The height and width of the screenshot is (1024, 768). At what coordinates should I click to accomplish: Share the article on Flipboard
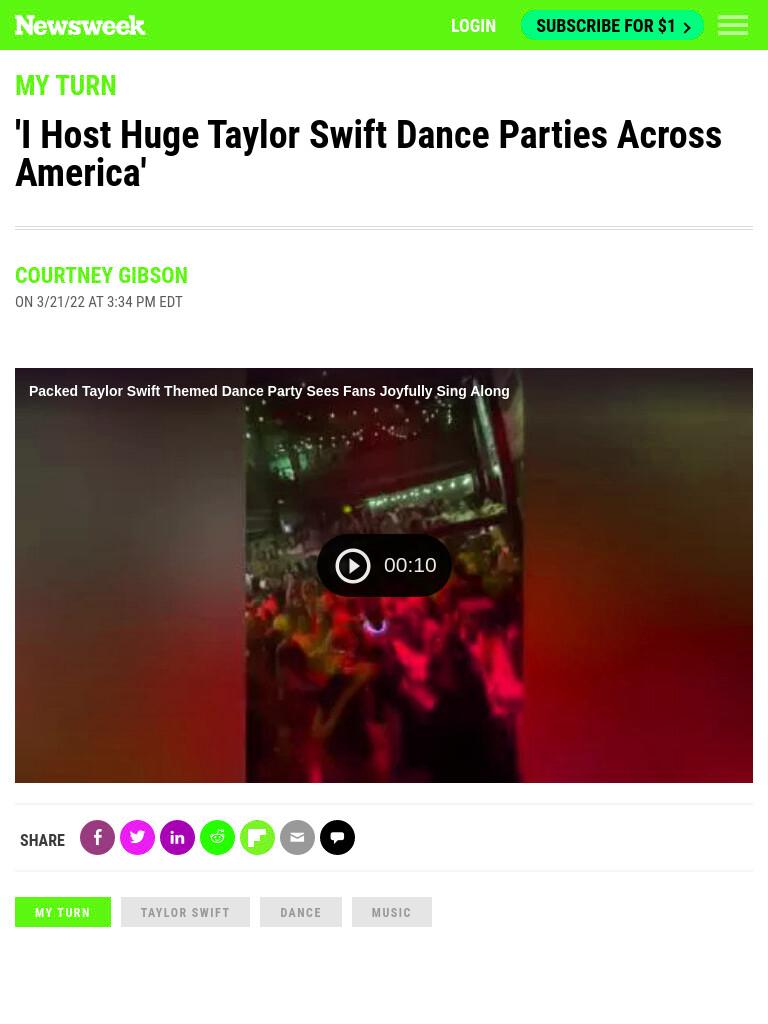coord(257,837)
